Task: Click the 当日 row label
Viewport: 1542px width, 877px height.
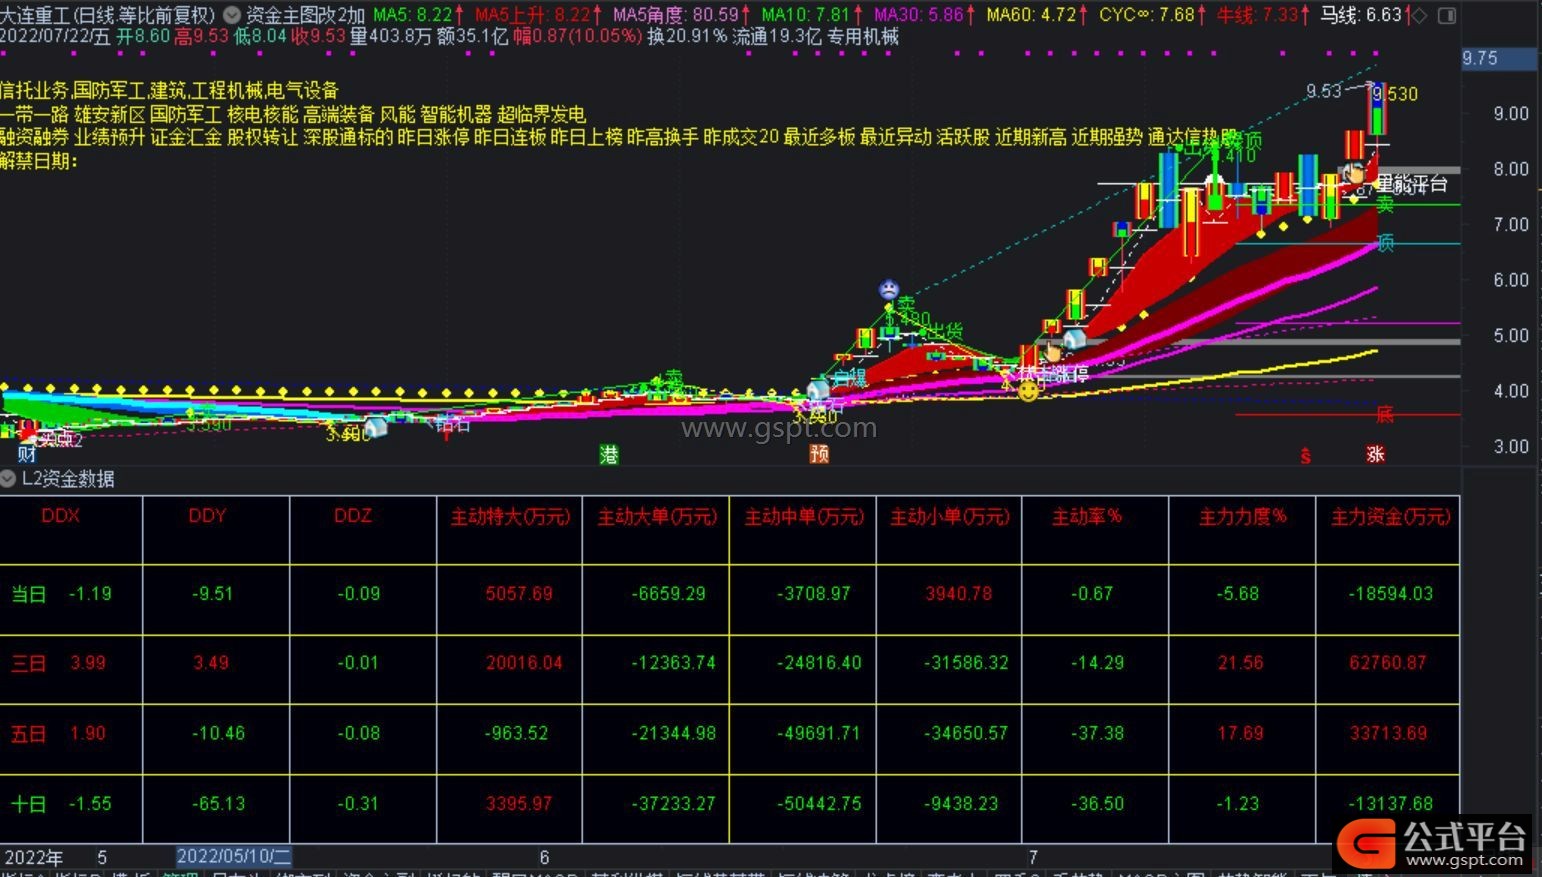Action: point(29,594)
